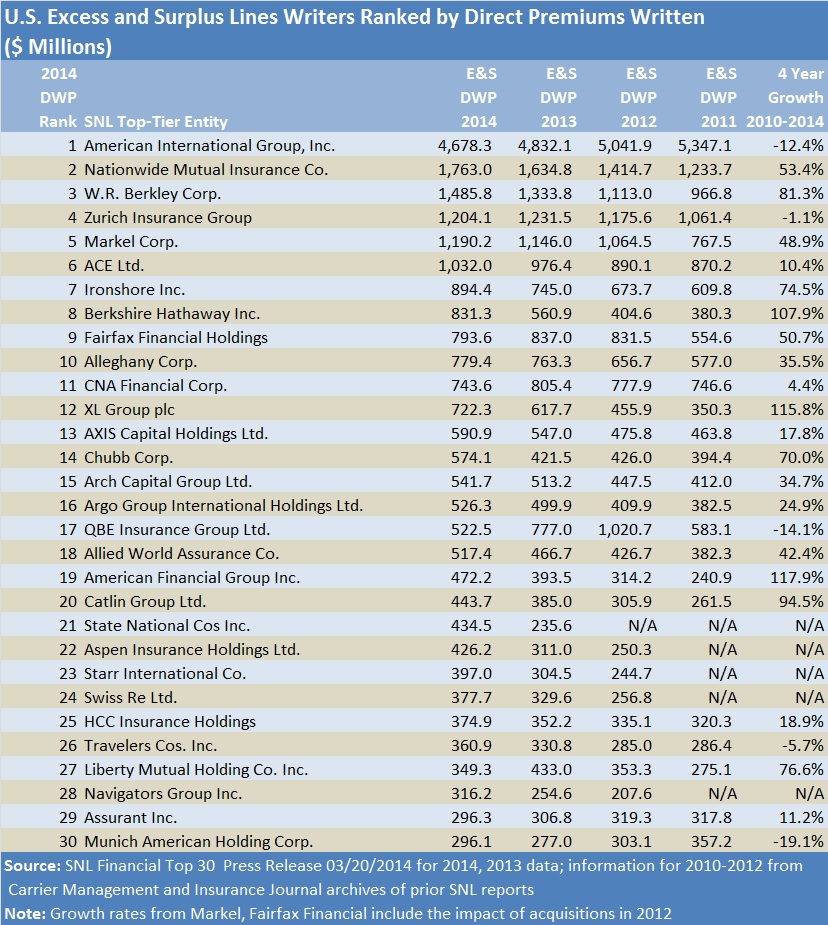
Task: Select Swiss Re Ltd. in the list
Action: [130, 697]
